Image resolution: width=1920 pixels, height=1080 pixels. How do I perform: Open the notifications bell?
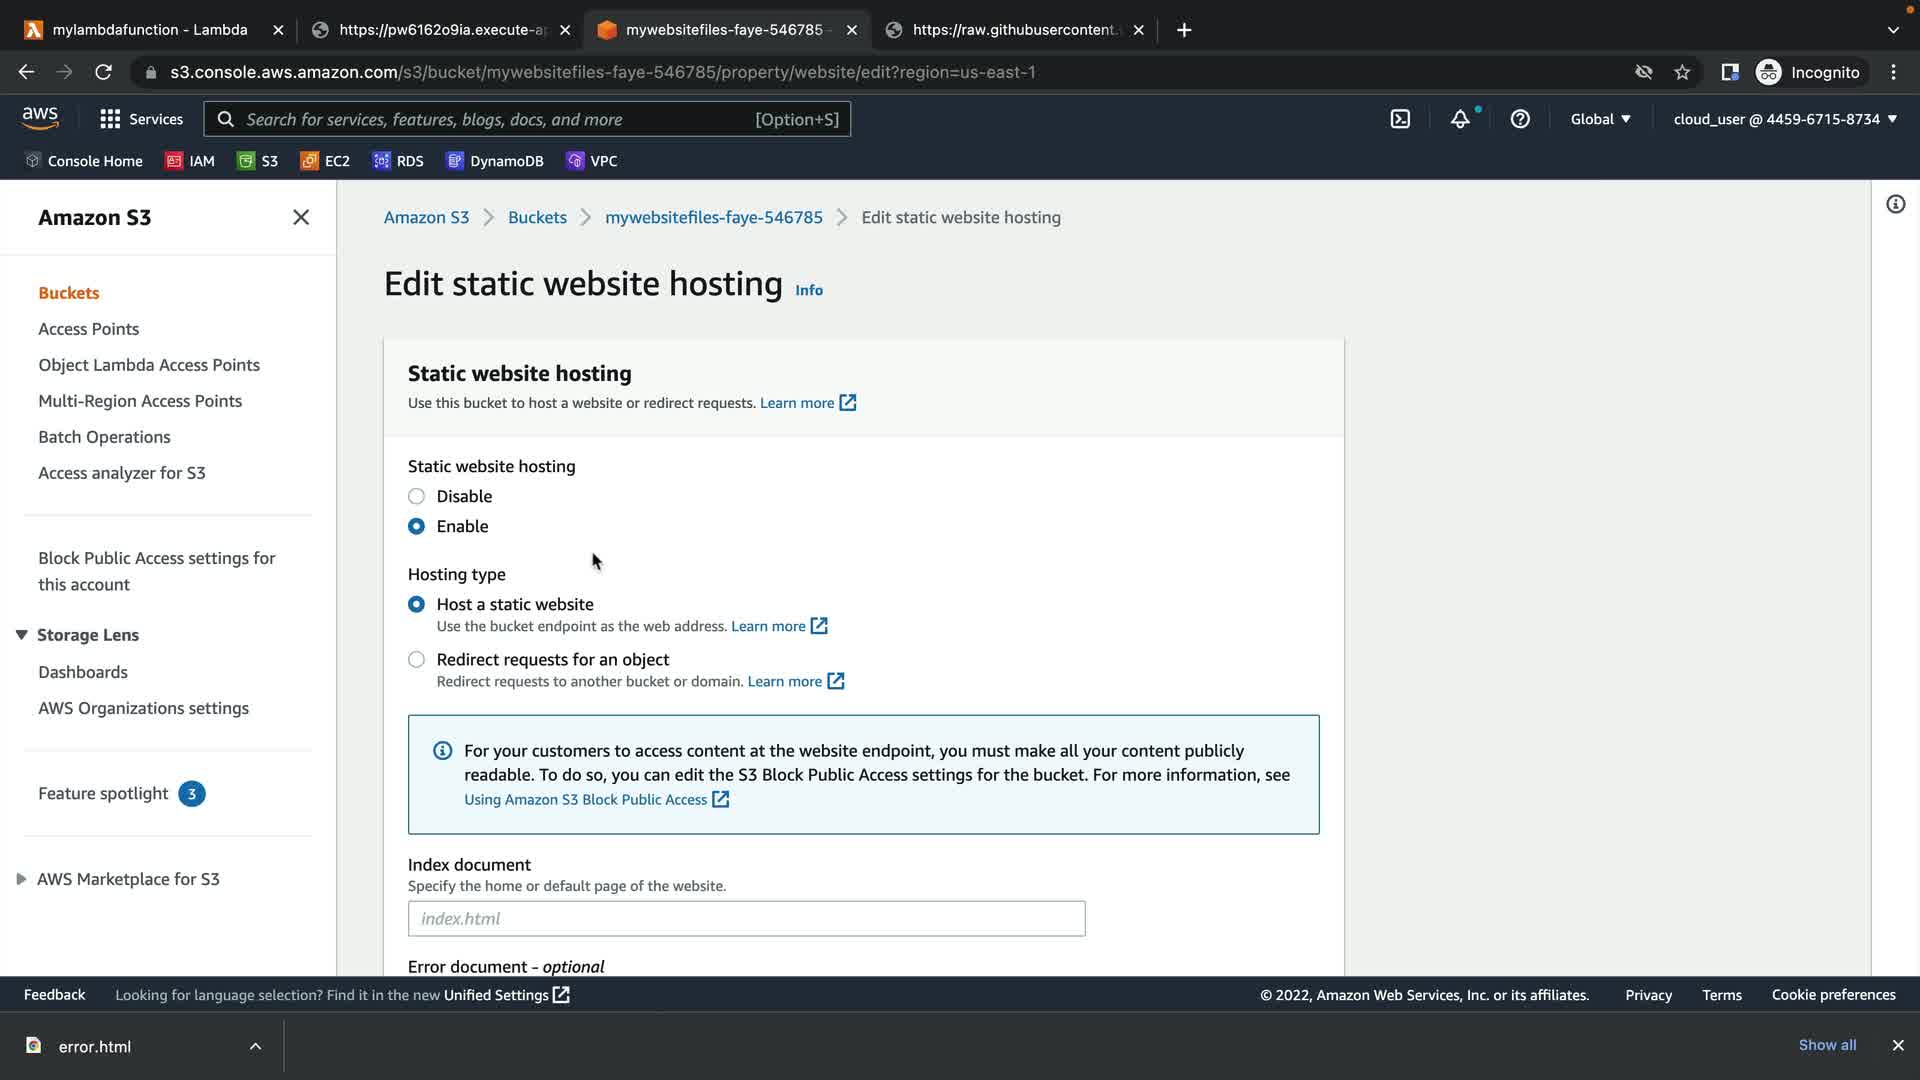coord(1460,119)
